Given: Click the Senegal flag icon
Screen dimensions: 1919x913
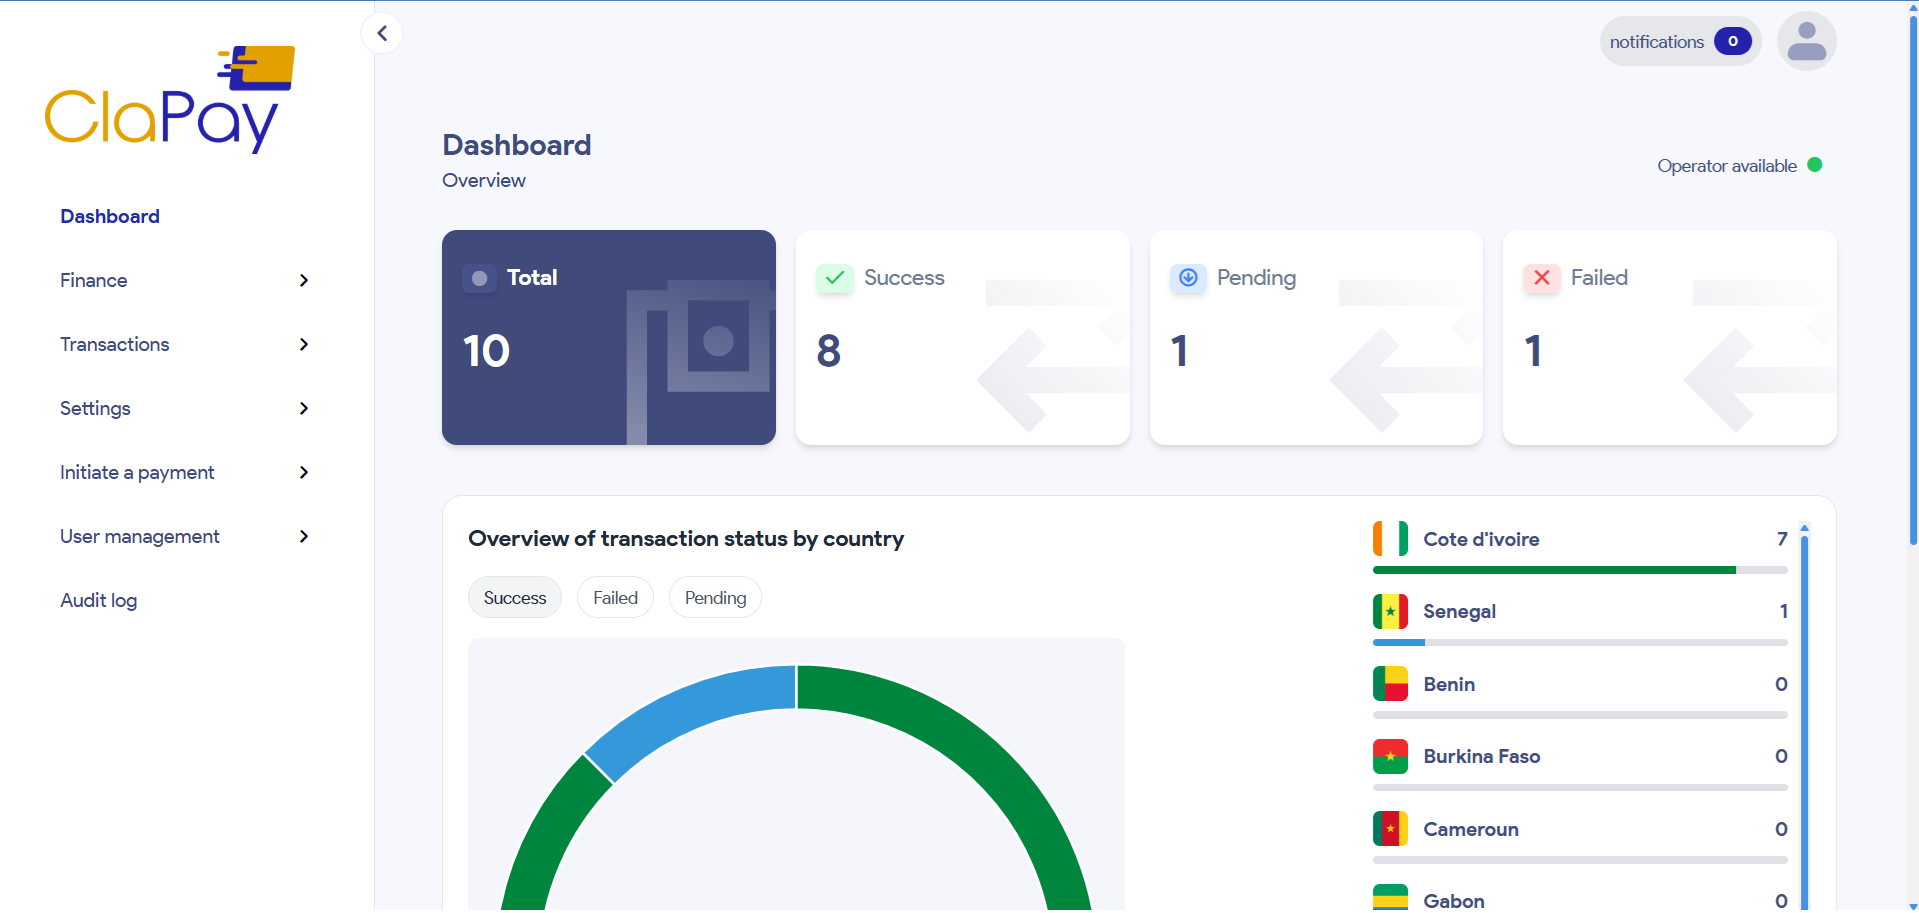Looking at the screenshot, I should click(1390, 611).
